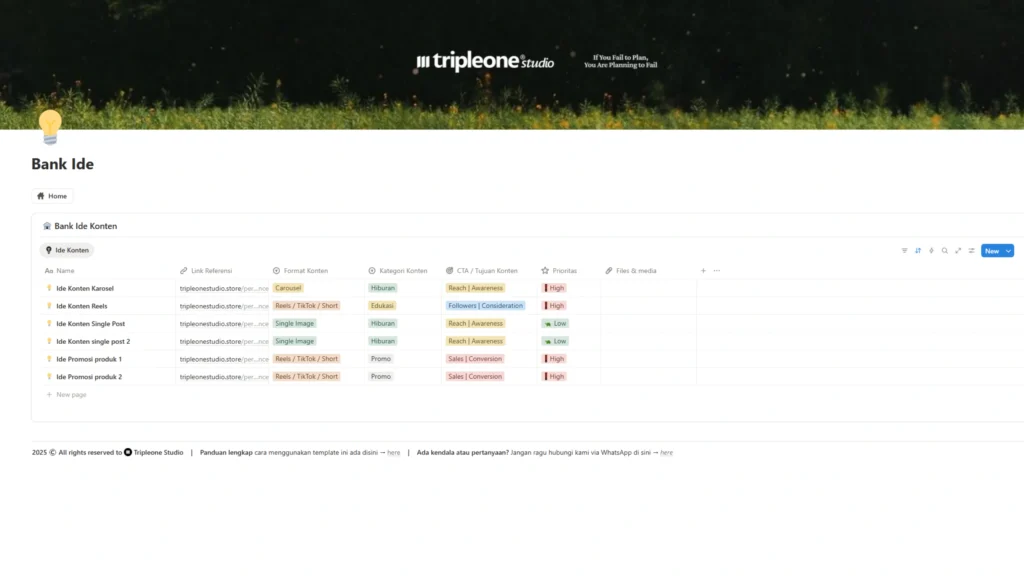The image size is (1024, 576).
Task: Click the Home navigation button
Action: (52, 196)
